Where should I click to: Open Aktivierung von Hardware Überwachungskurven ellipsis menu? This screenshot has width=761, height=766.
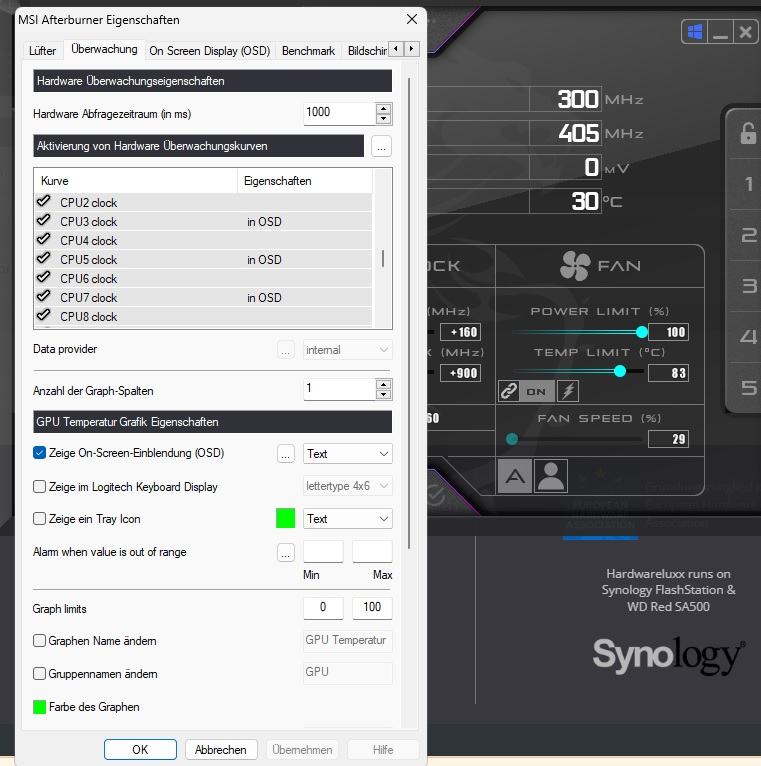click(381, 146)
